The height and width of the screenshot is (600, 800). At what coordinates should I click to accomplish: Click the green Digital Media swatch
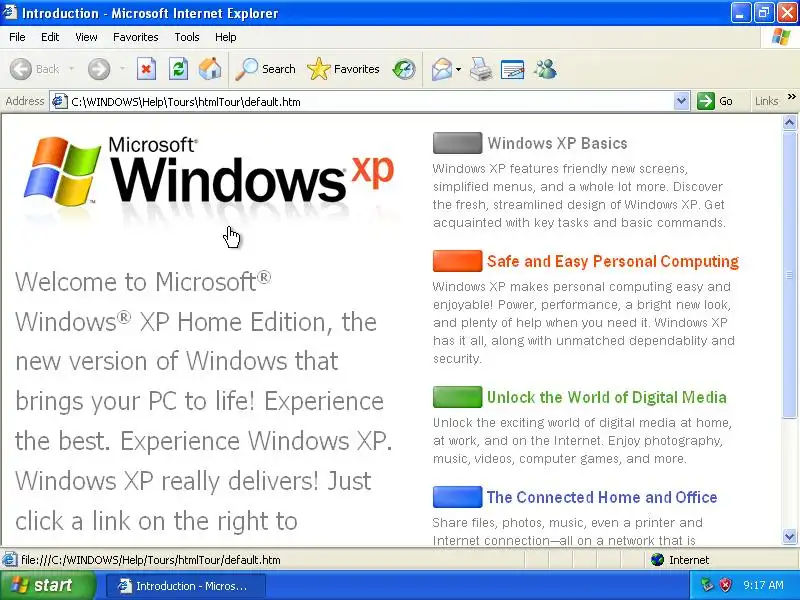coord(457,397)
